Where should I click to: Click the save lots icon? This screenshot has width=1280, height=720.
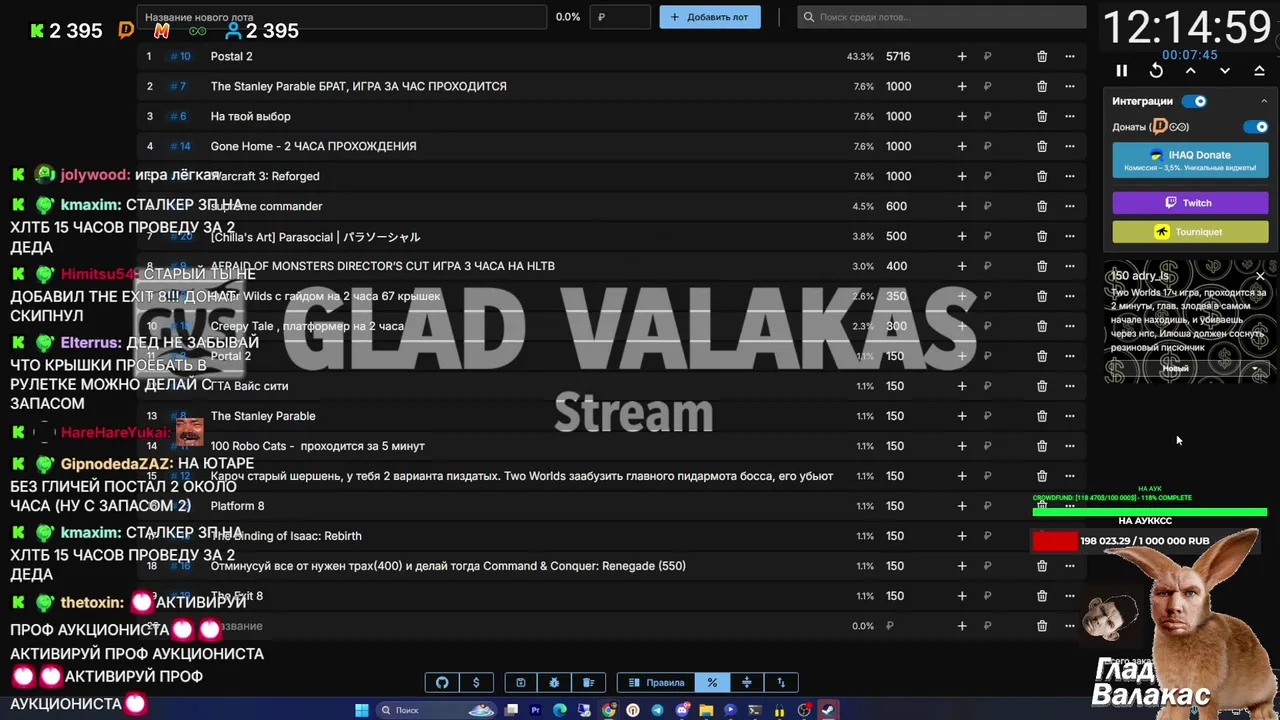[520, 683]
